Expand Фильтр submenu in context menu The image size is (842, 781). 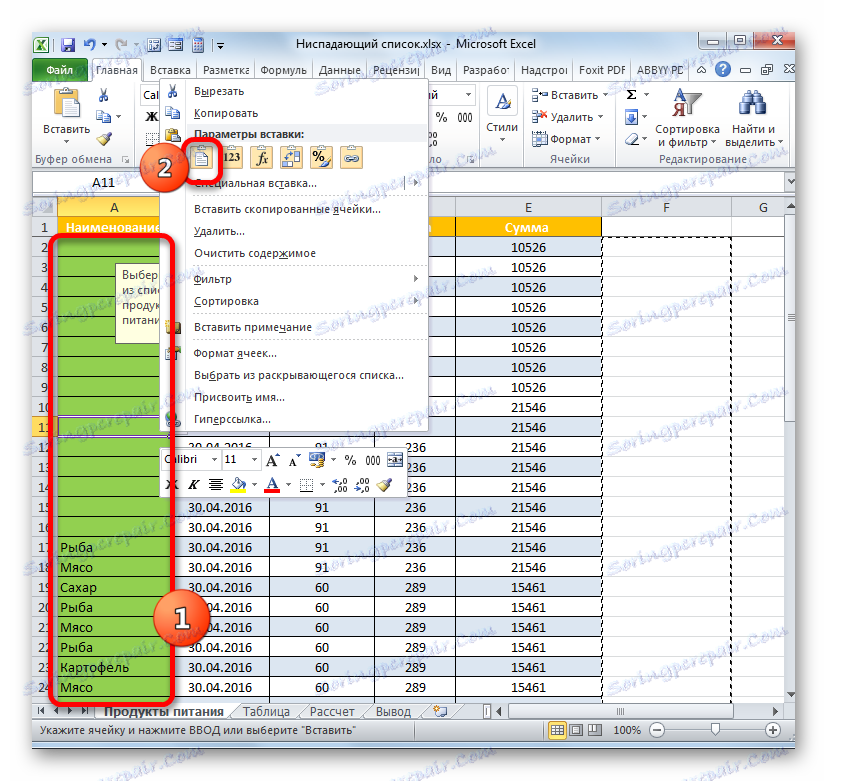[x=416, y=279]
